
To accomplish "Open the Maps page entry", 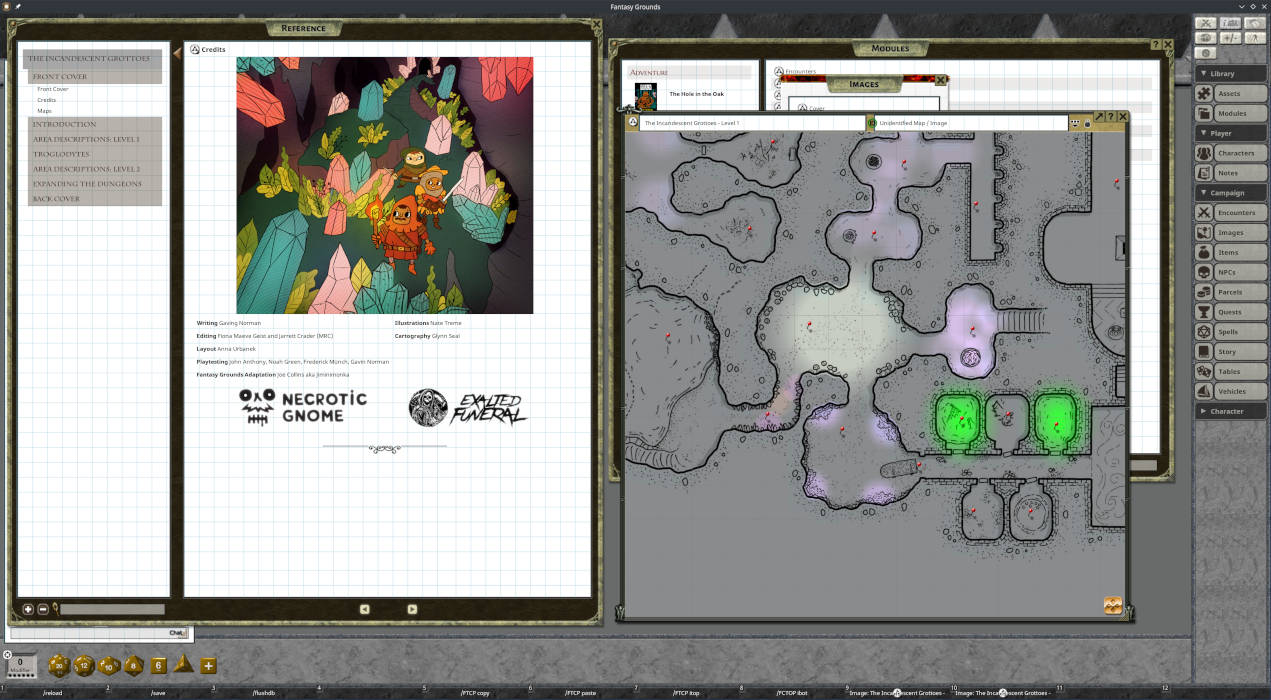I will tap(45, 111).
